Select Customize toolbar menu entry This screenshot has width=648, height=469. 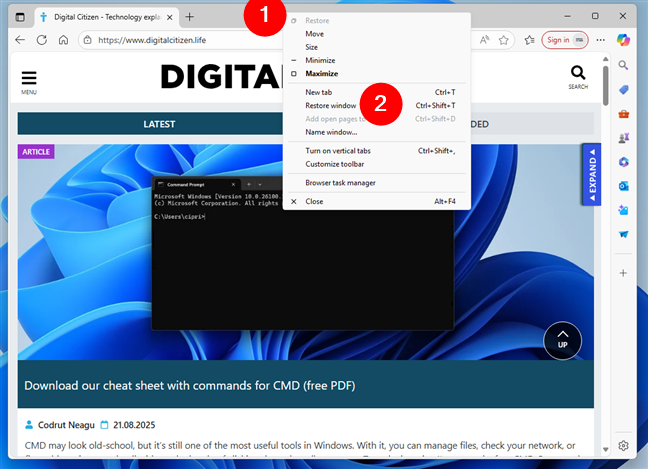377,164
